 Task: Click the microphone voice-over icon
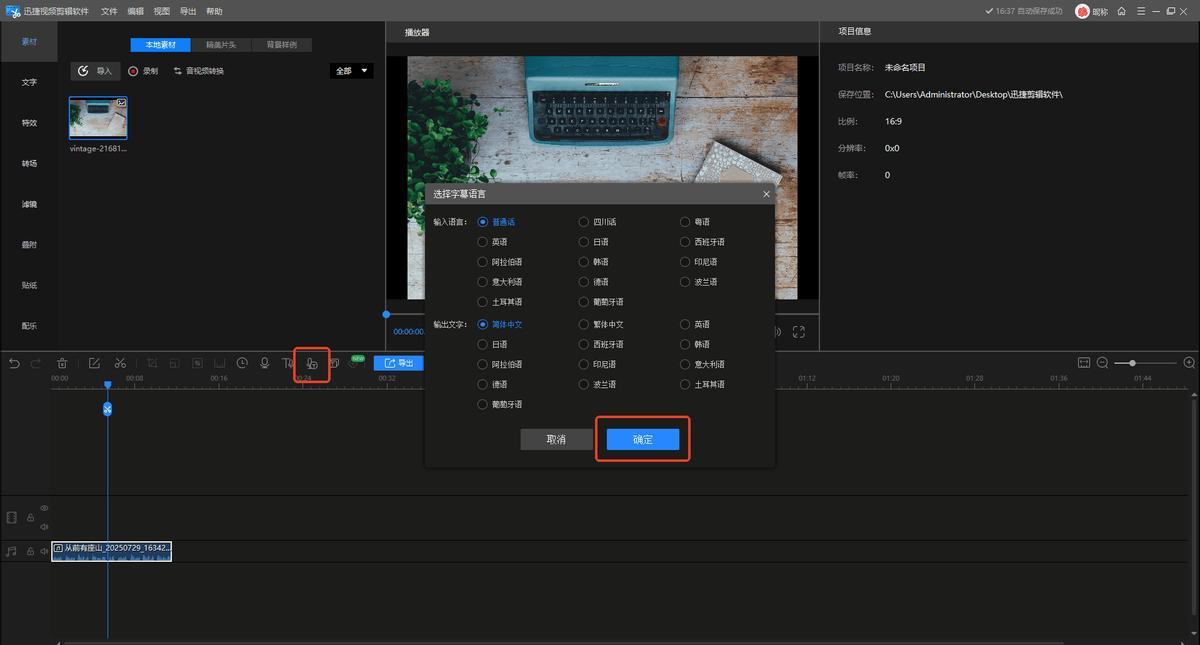tap(265, 363)
